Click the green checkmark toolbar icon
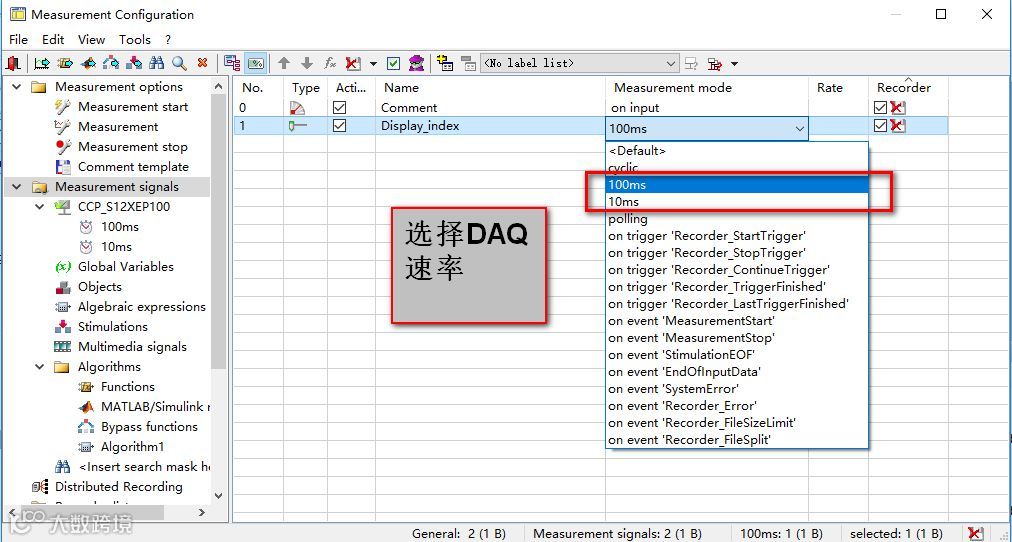The height and width of the screenshot is (542, 1012). tap(394, 63)
